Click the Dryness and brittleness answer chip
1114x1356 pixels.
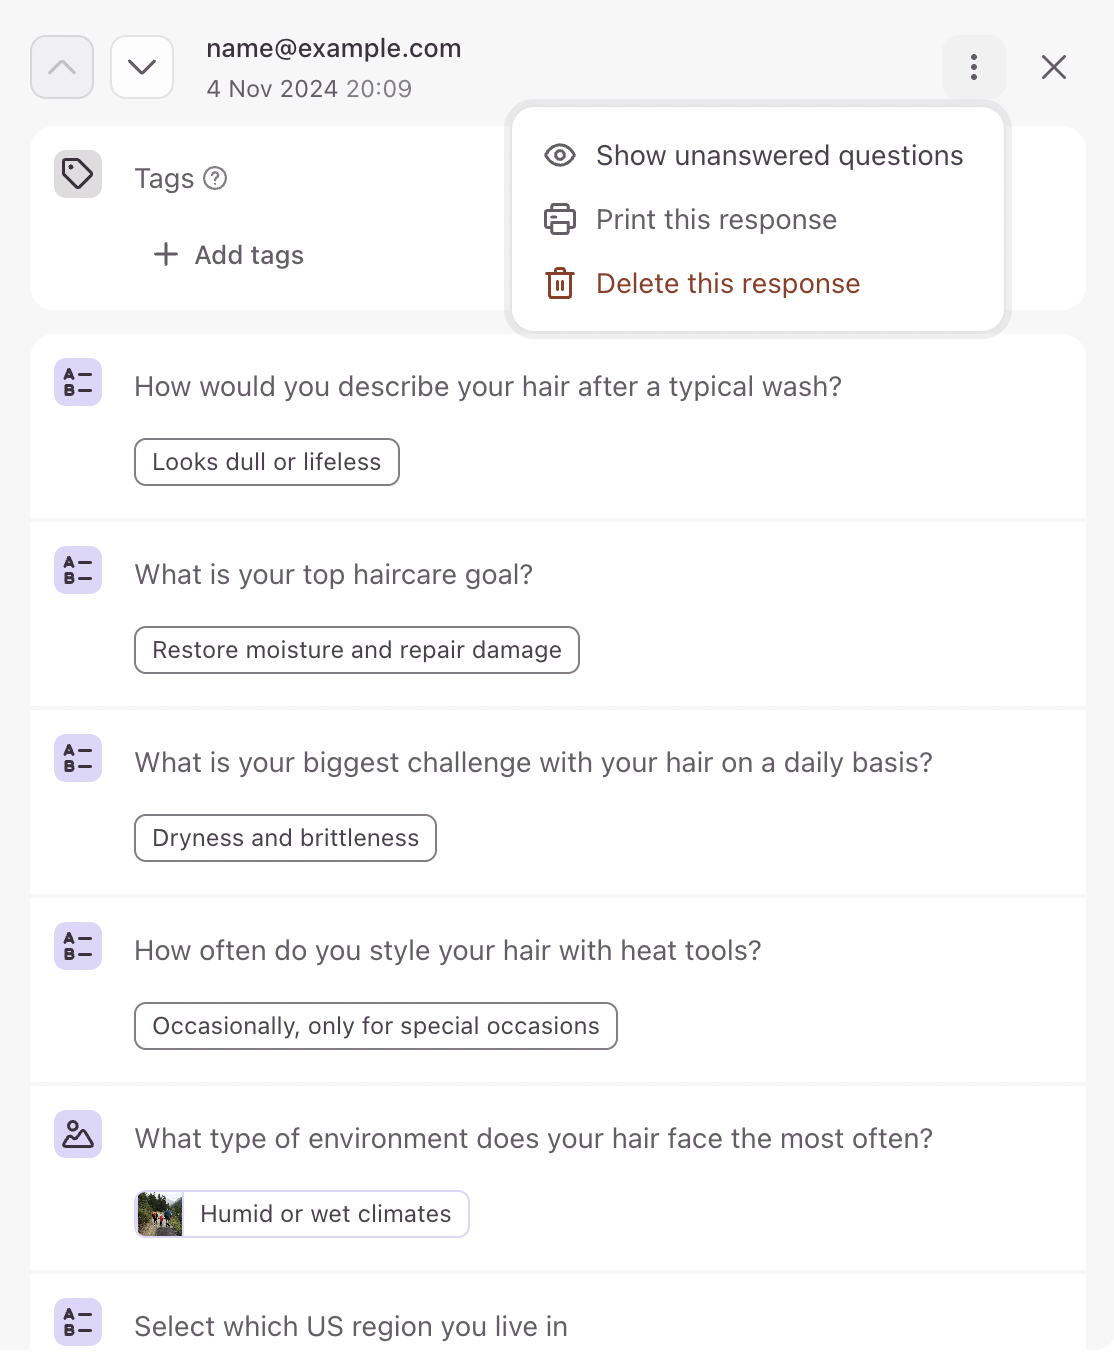tap(286, 838)
